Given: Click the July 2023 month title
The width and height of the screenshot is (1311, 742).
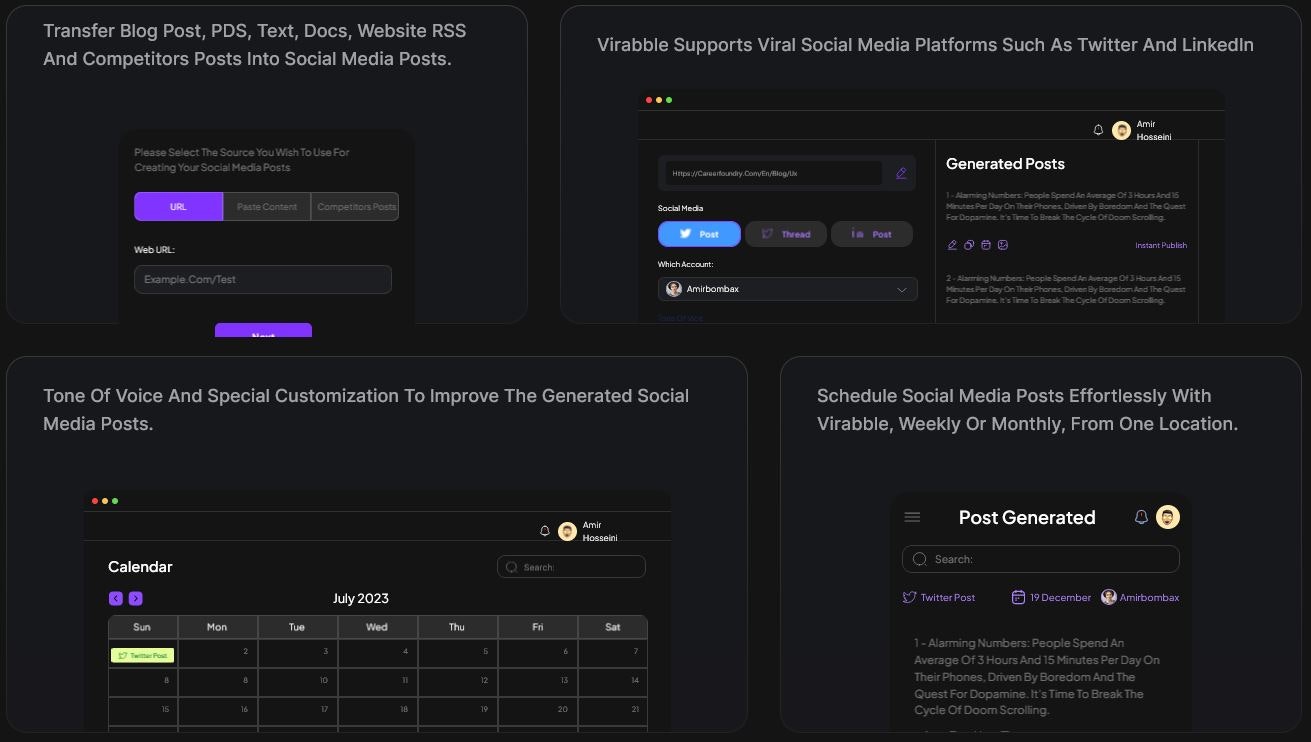Looking at the screenshot, I should tap(361, 598).
